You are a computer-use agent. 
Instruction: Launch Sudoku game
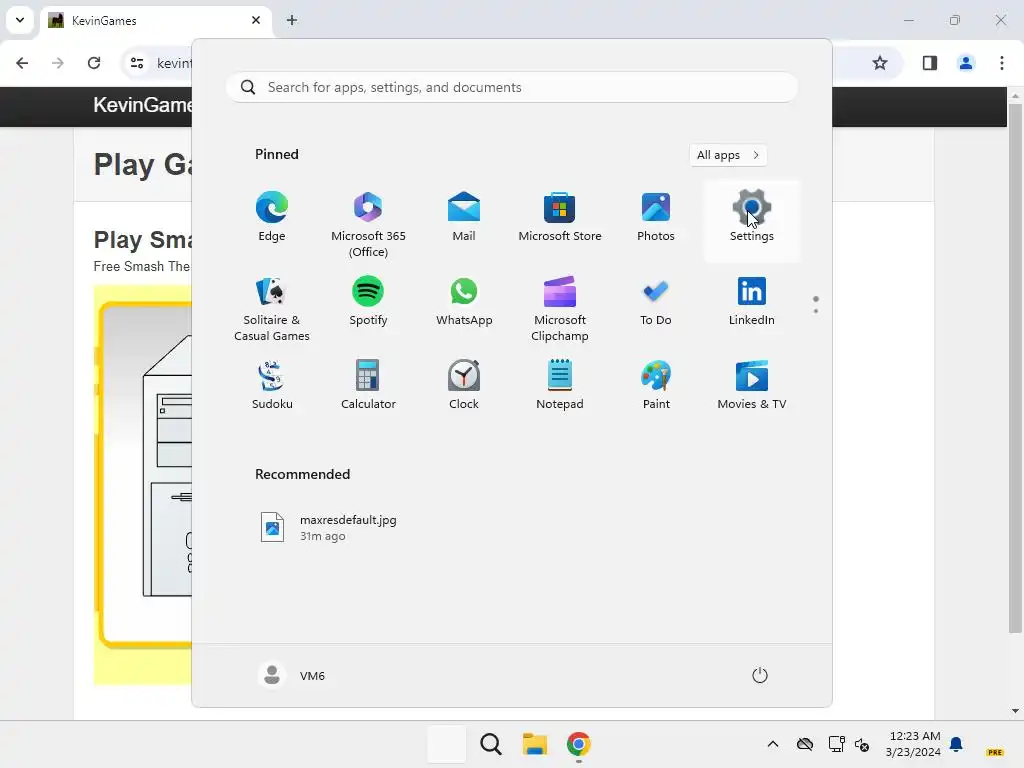(272, 385)
